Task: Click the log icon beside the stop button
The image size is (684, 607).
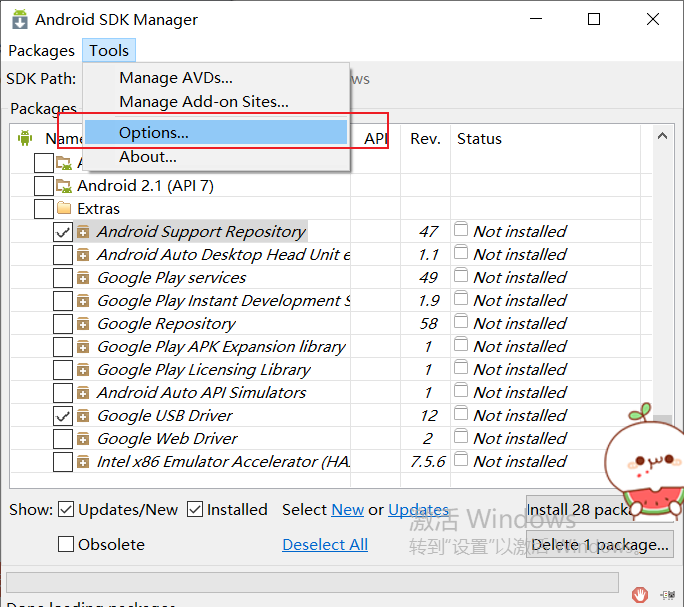Action: tap(668, 595)
